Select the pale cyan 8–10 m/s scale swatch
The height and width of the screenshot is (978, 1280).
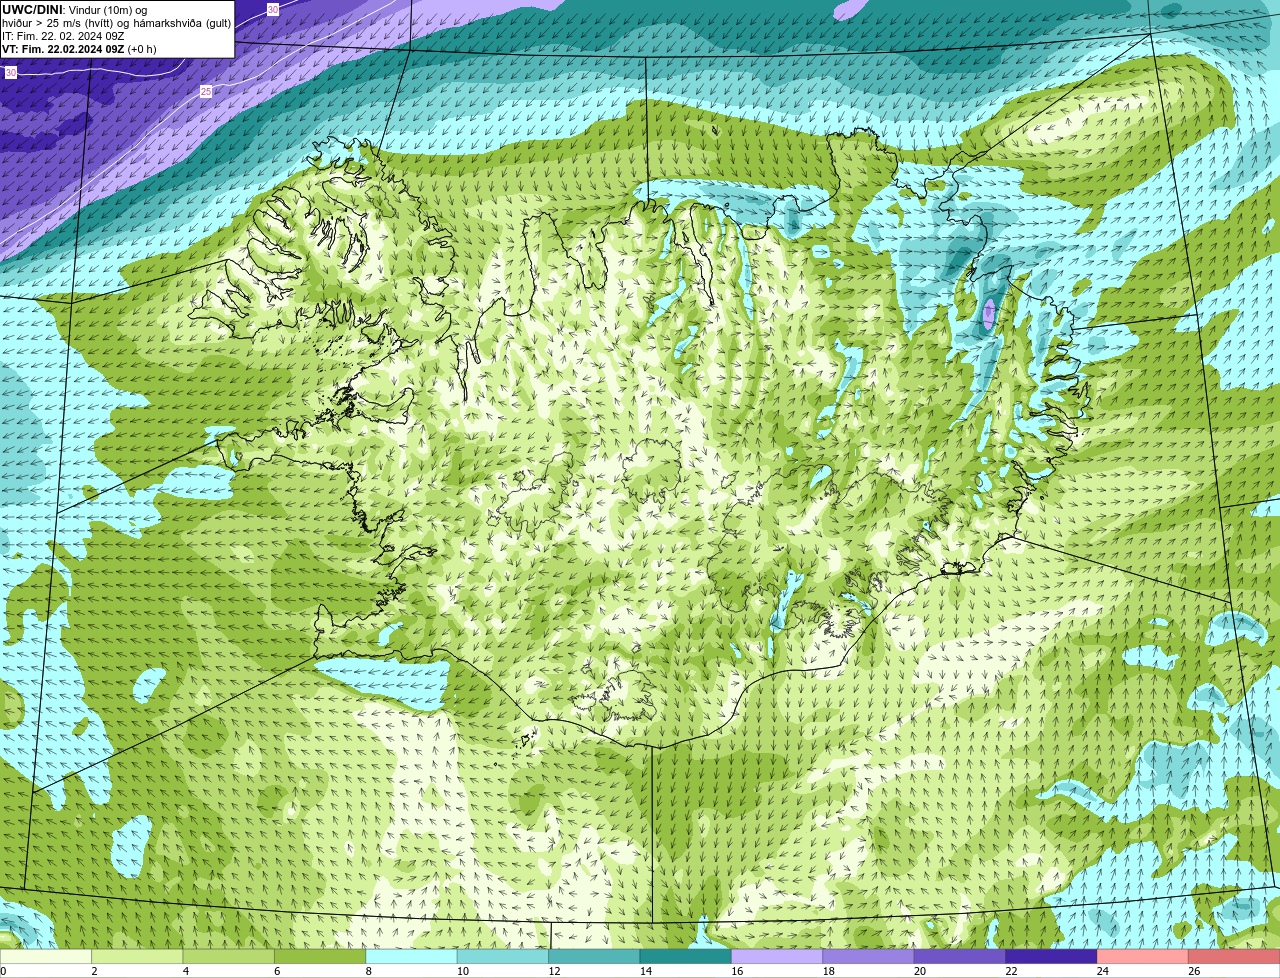tap(412, 957)
